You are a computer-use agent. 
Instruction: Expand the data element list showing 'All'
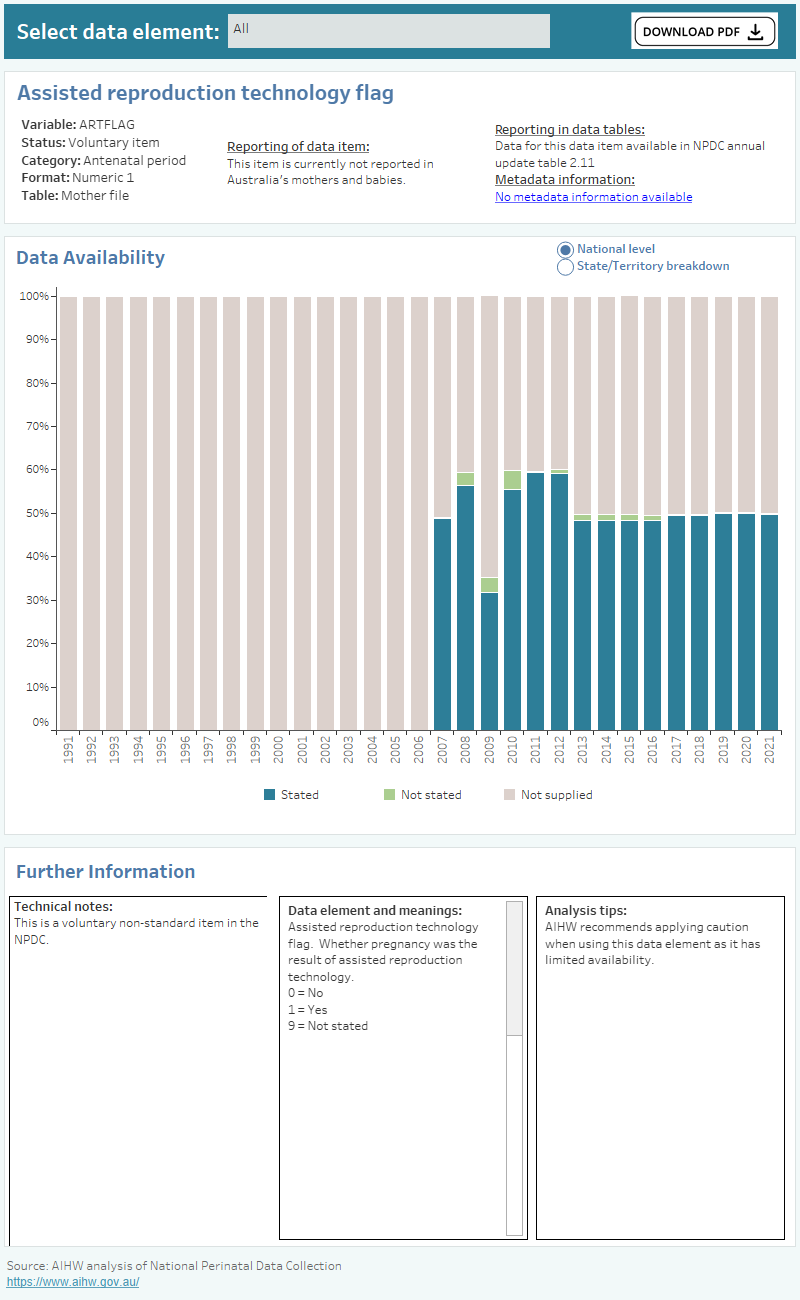tap(388, 31)
